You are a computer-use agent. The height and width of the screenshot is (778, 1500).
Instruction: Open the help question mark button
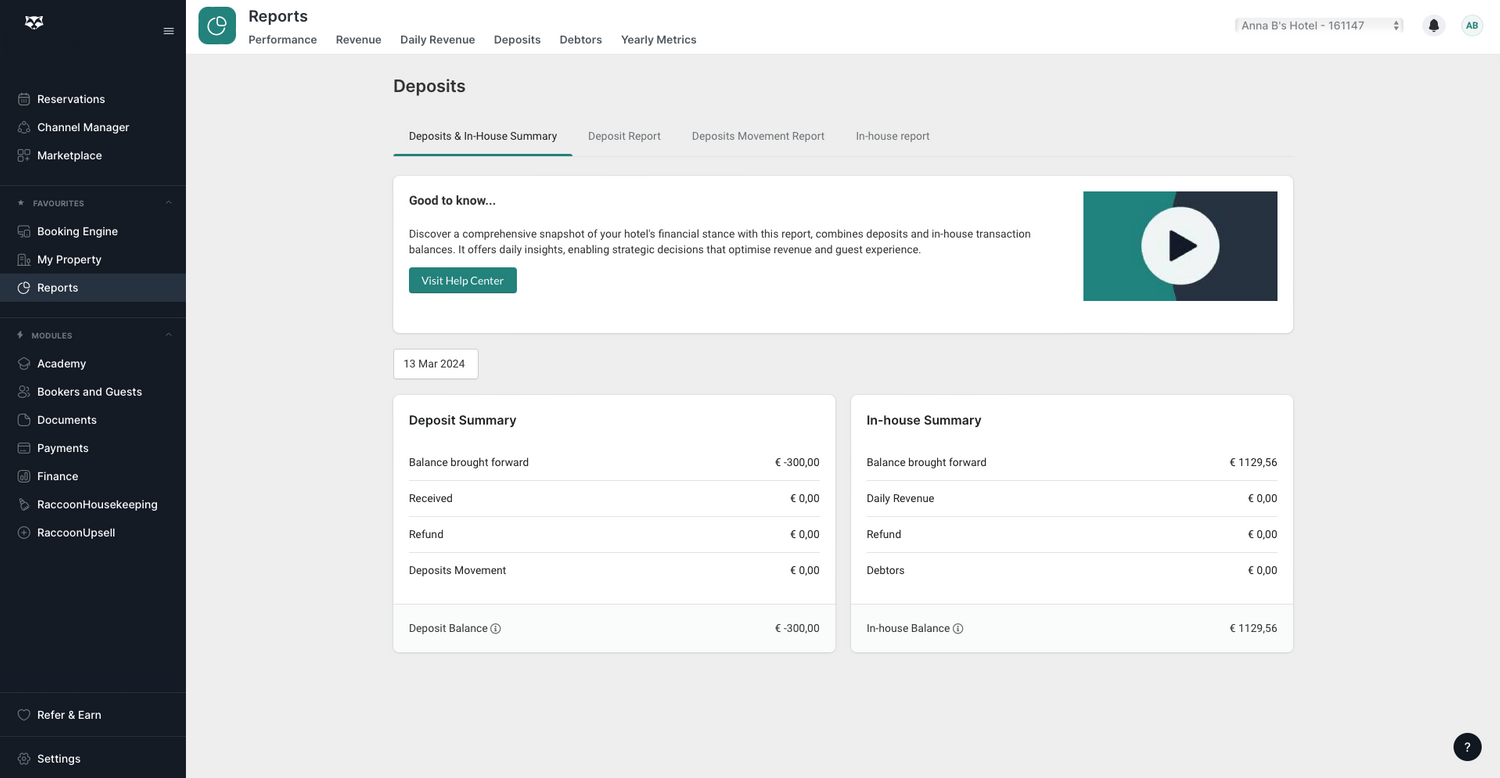pyautogui.click(x=1467, y=747)
